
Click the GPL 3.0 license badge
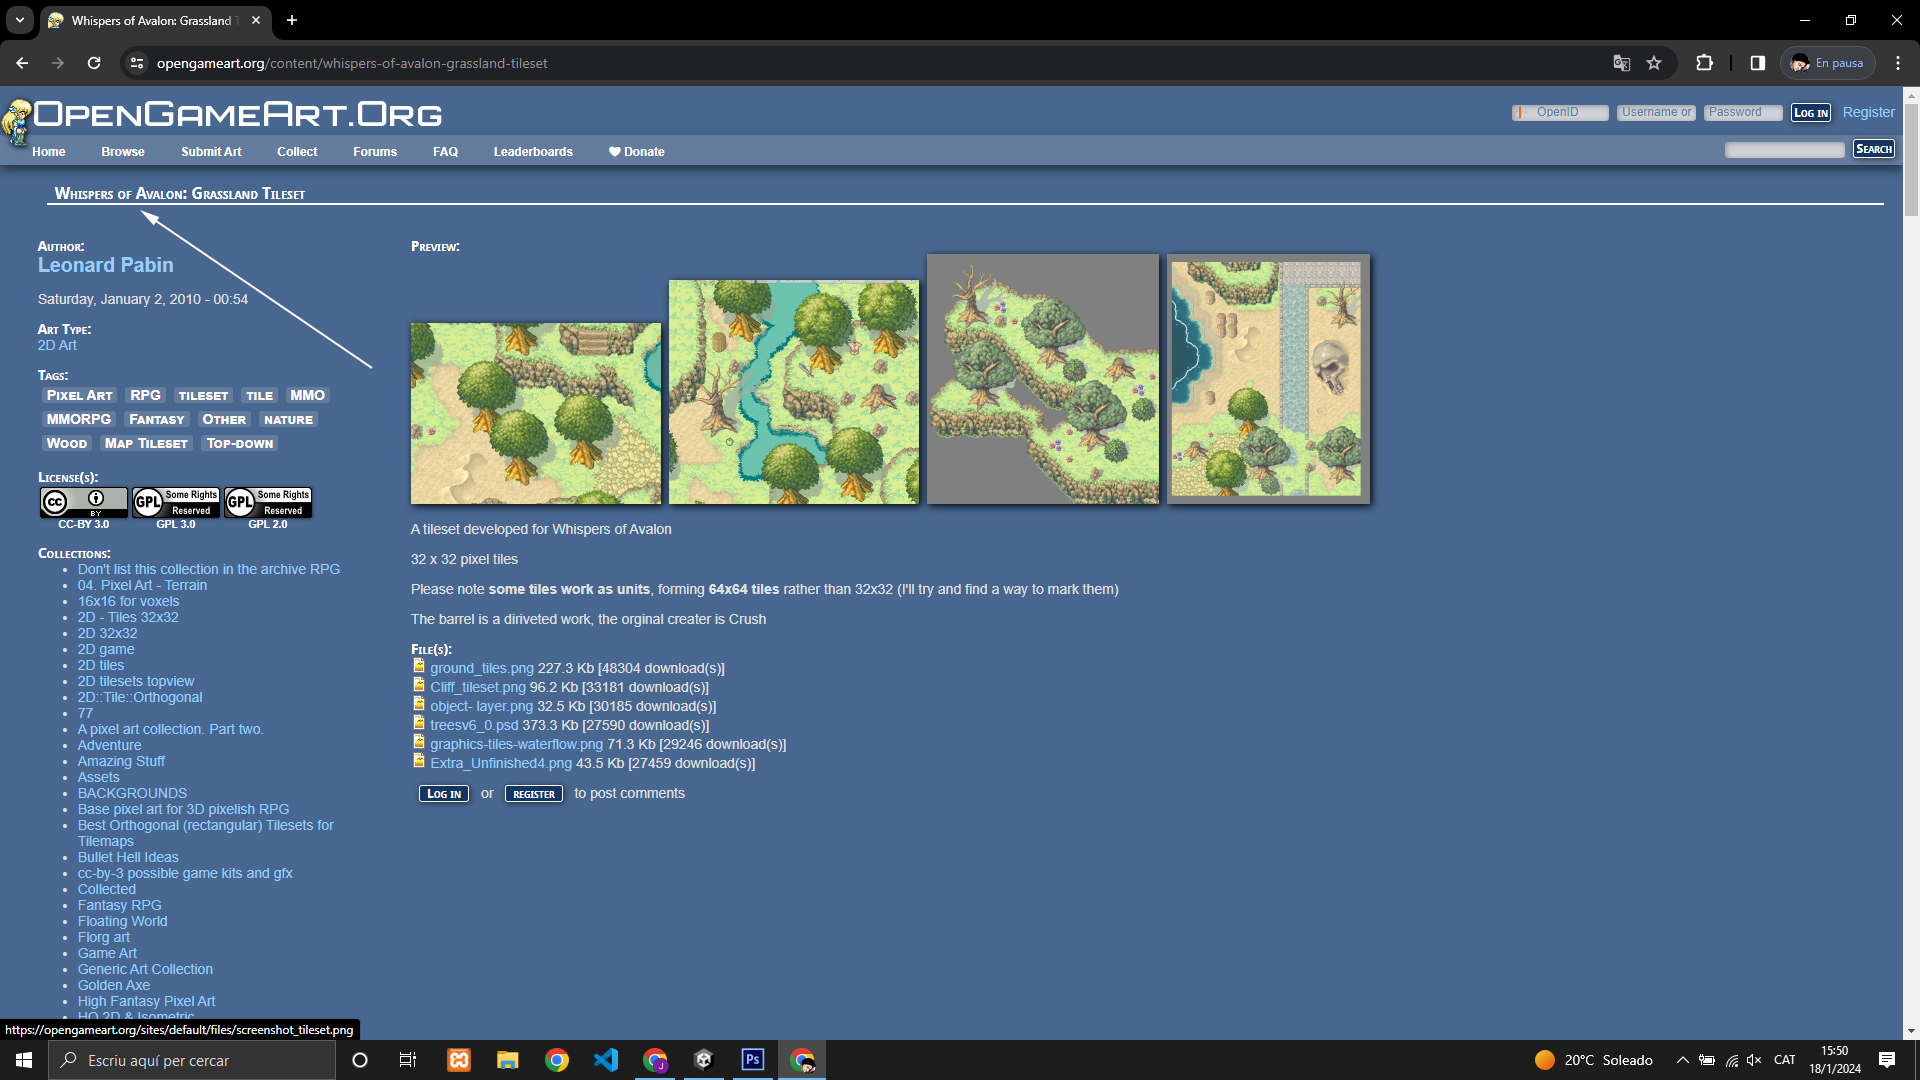176,501
